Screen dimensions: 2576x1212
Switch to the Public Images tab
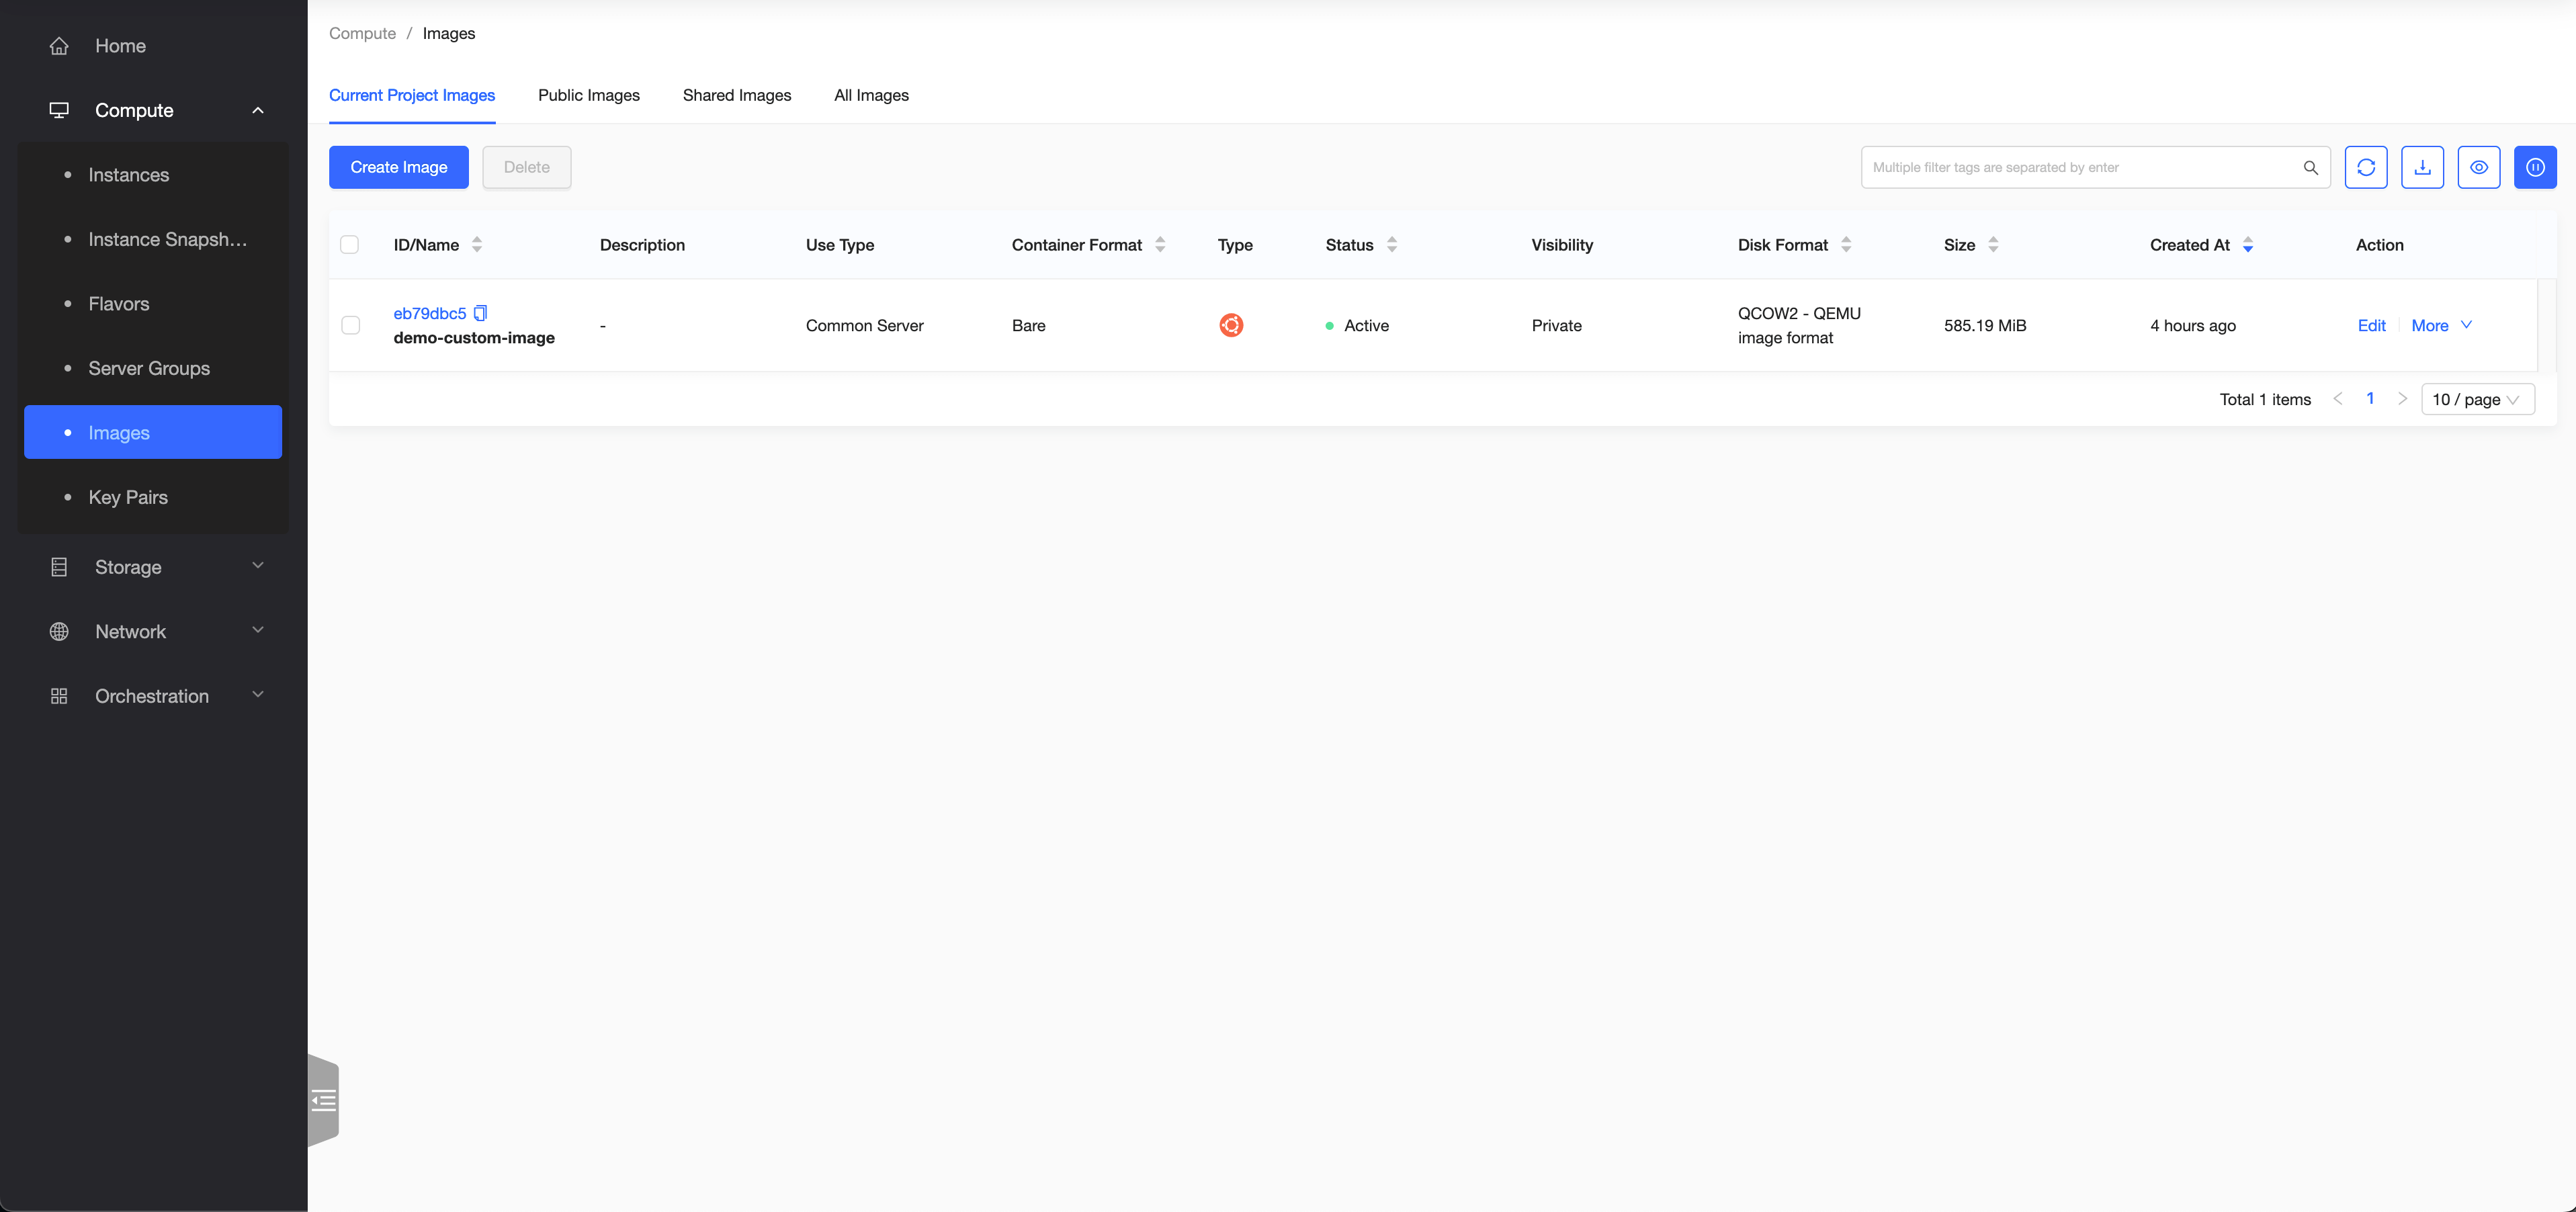588,95
